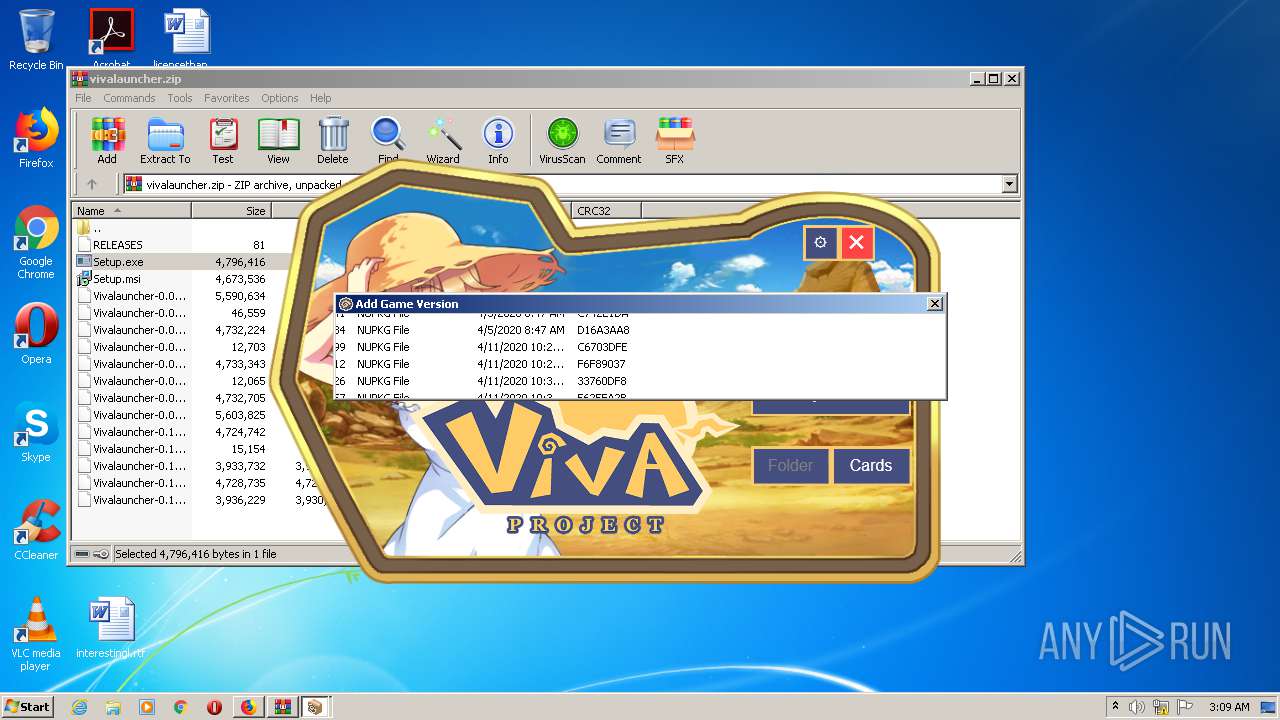This screenshot has height=720, width=1280.
Task: Click the archive path address field
Action: [570, 184]
